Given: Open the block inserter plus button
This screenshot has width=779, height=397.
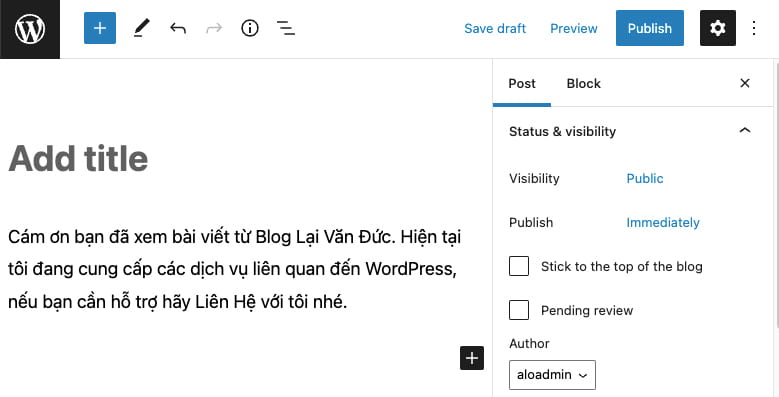Looking at the screenshot, I should point(100,28).
